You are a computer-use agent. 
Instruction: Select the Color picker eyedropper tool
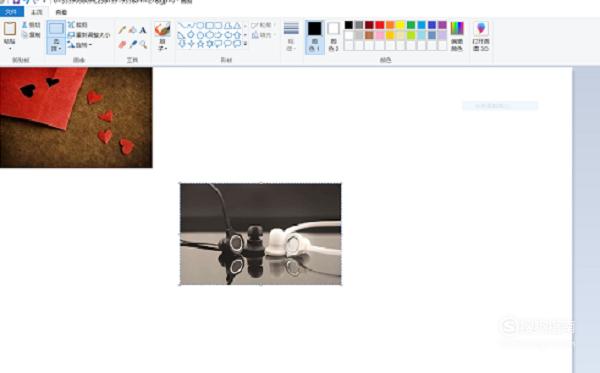[132, 44]
